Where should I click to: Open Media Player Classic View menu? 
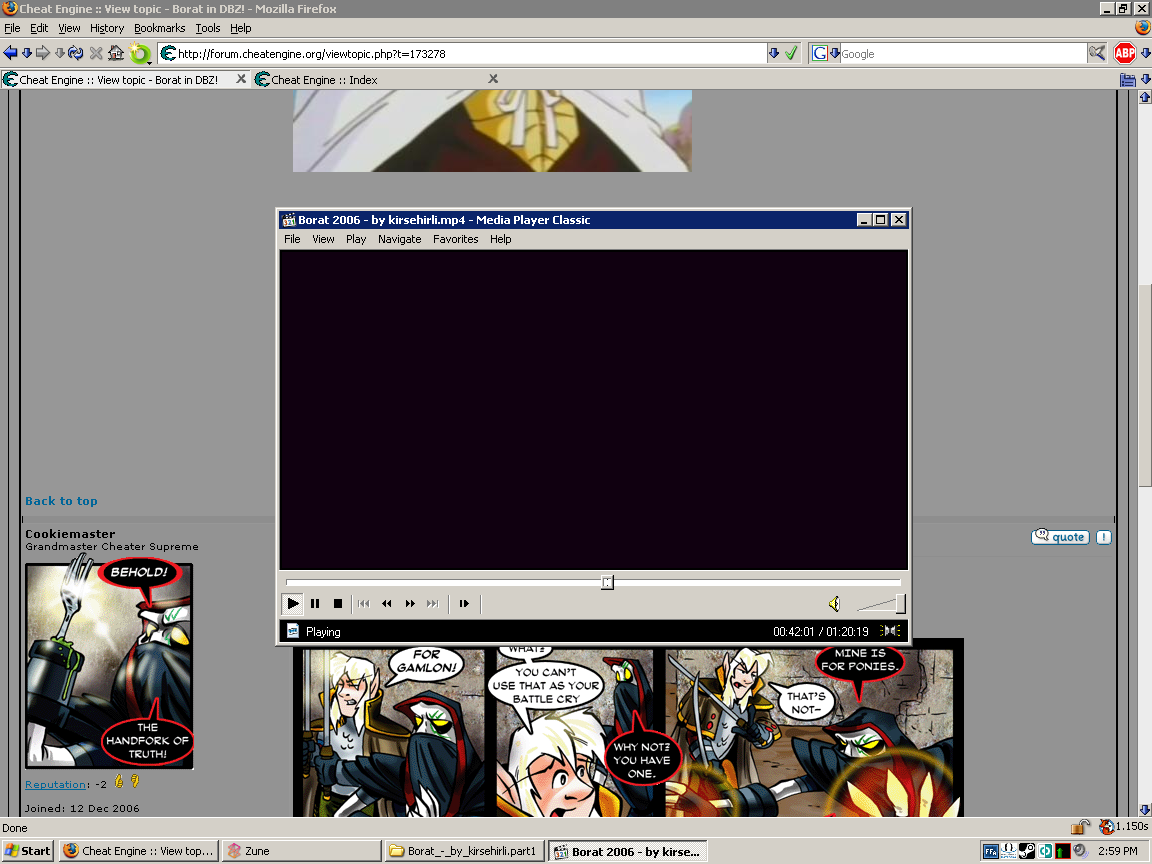pos(323,239)
